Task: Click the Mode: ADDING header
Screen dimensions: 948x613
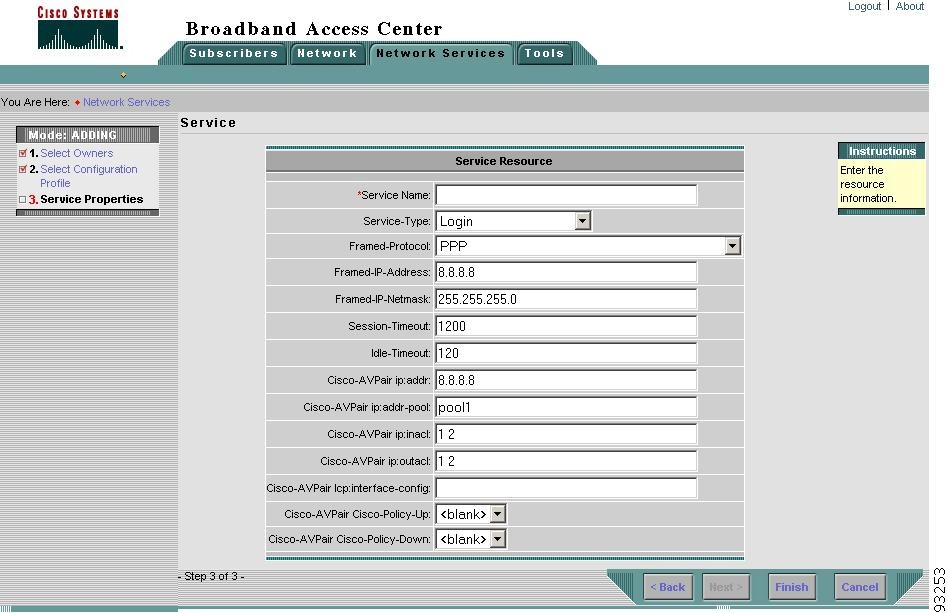Action: tap(87, 135)
